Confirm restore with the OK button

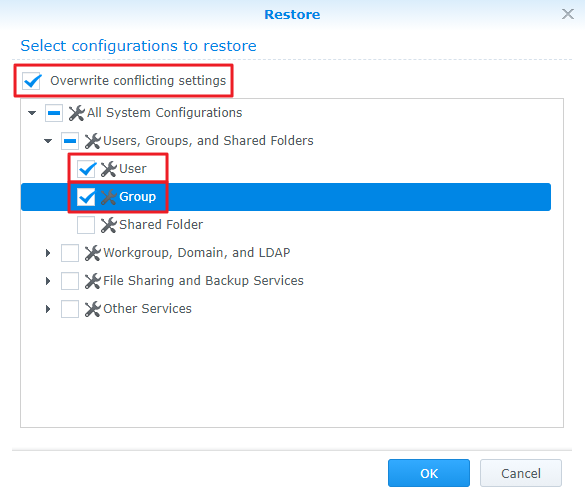[x=429, y=473]
